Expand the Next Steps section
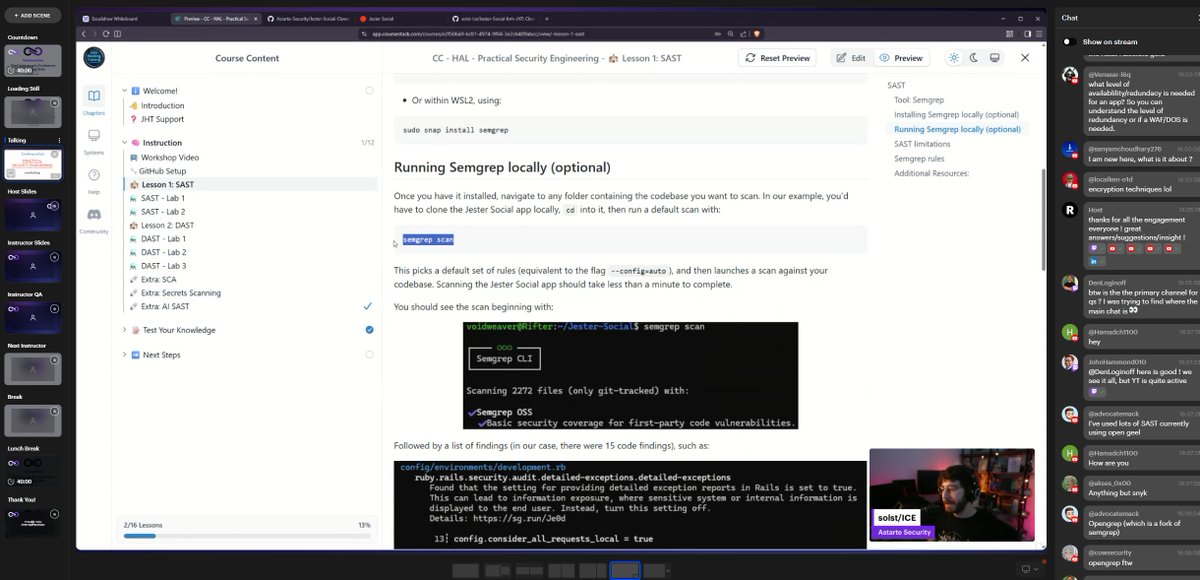 [125, 355]
